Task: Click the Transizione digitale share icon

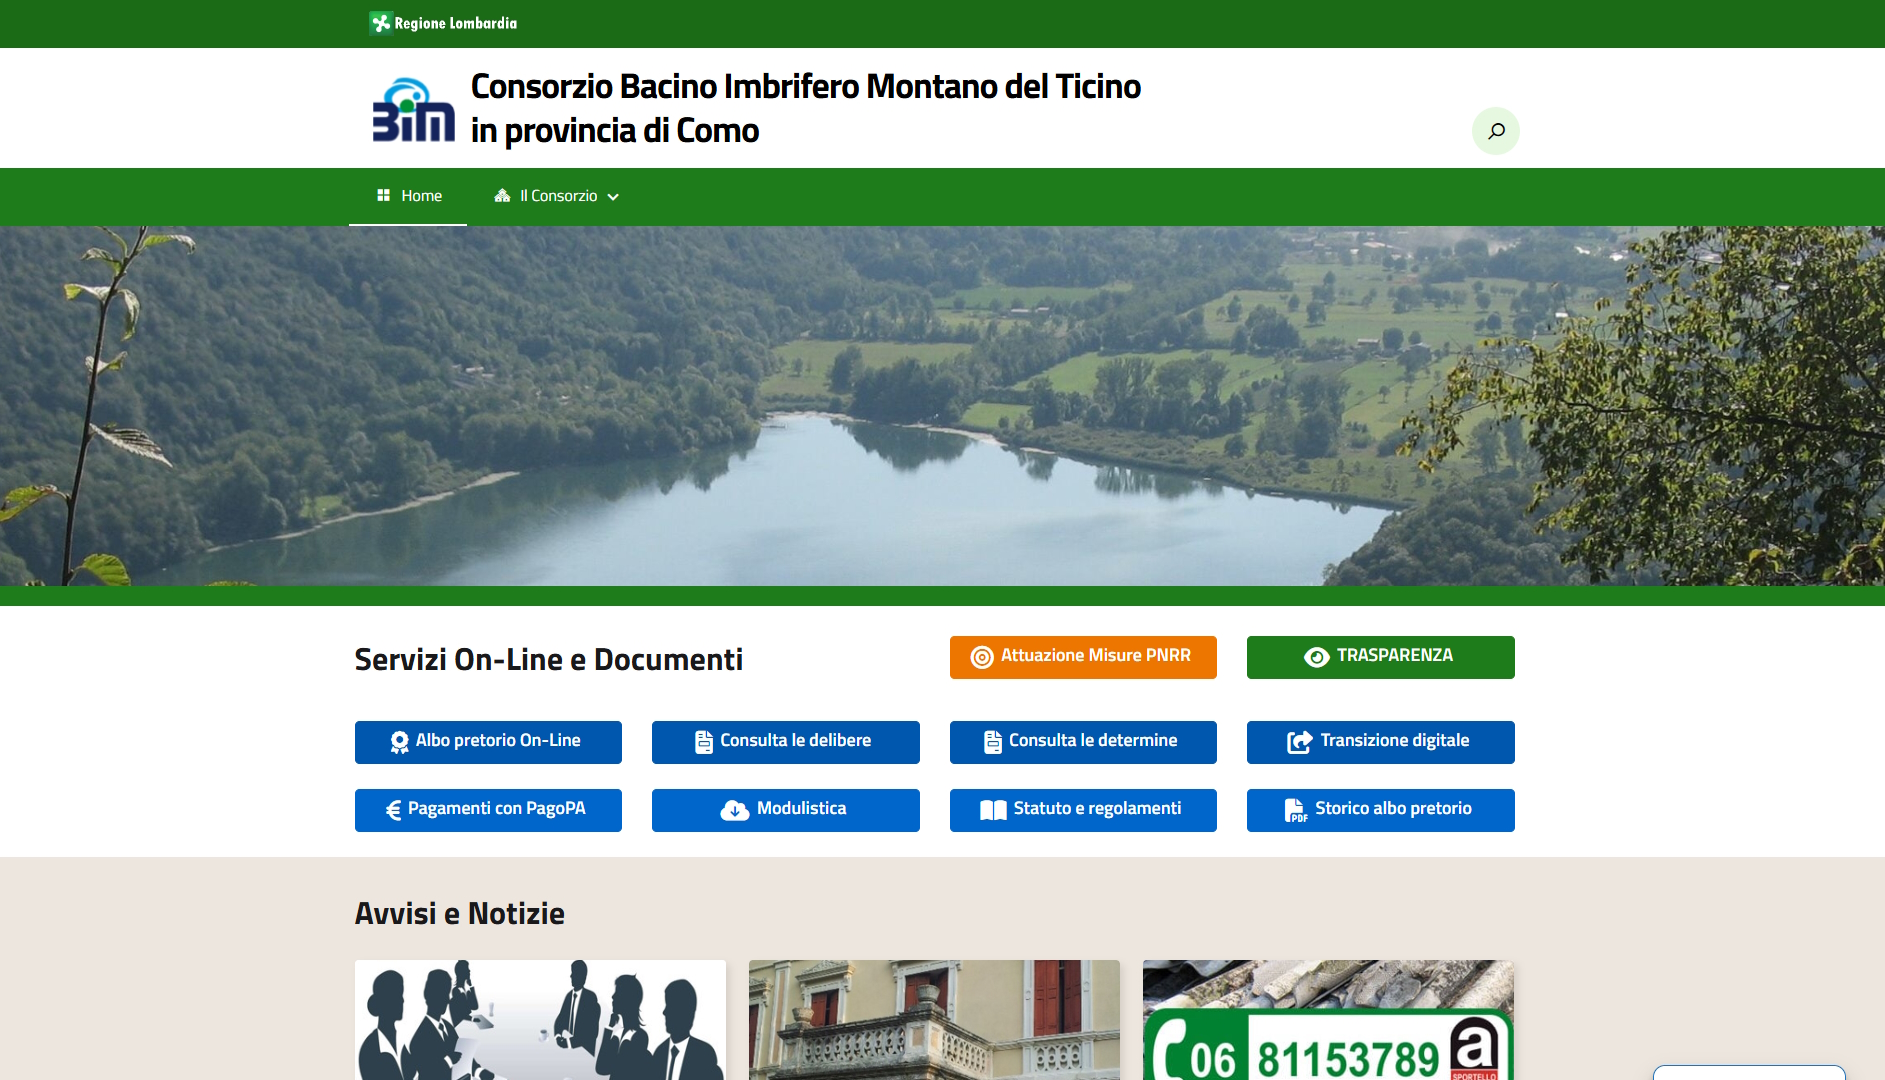Action: (x=1299, y=742)
